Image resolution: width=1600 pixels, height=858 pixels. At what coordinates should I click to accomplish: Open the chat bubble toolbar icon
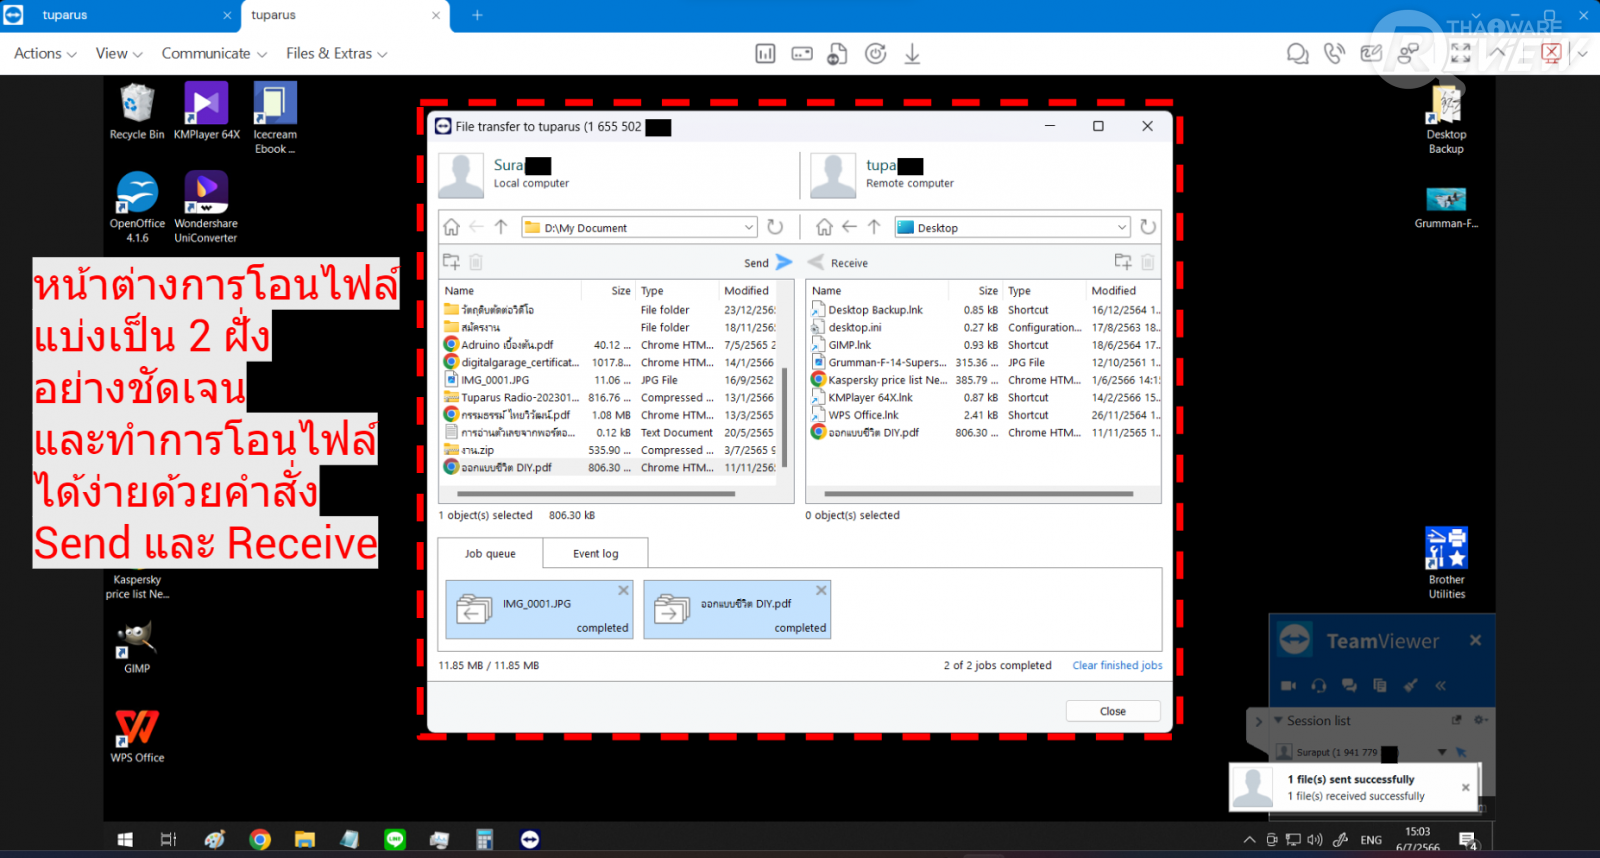(1297, 54)
